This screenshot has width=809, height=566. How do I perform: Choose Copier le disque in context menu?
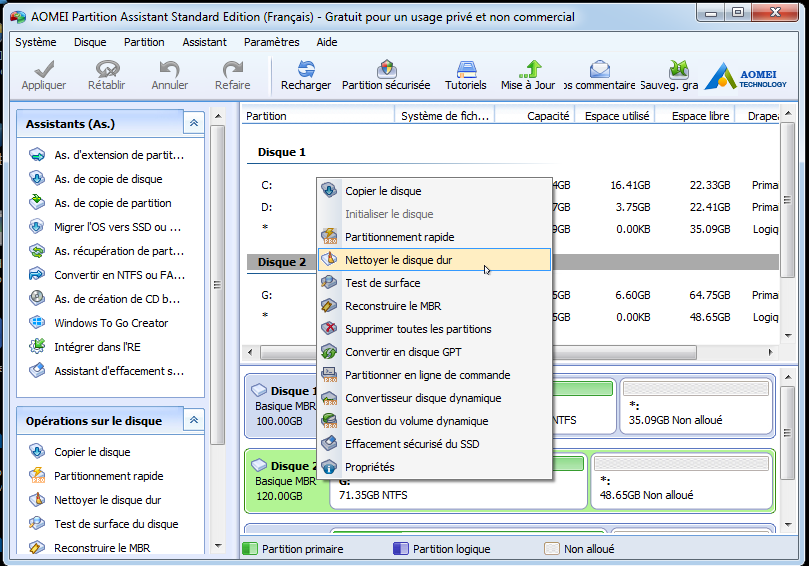(x=434, y=191)
